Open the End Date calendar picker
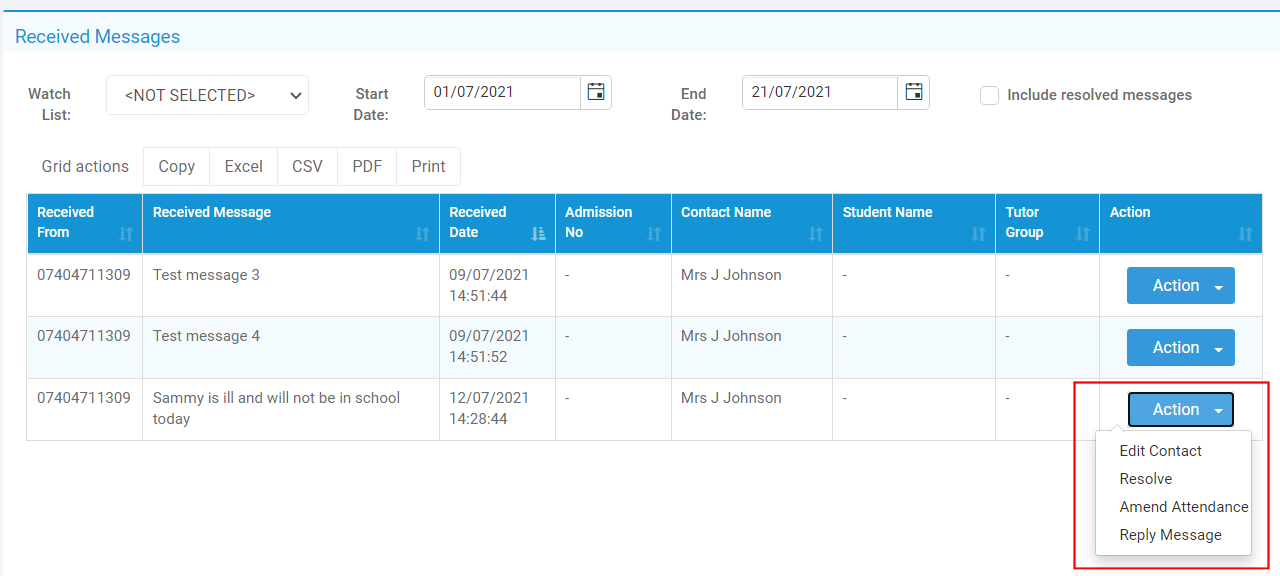The width and height of the screenshot is (1280, 576). 913,92
